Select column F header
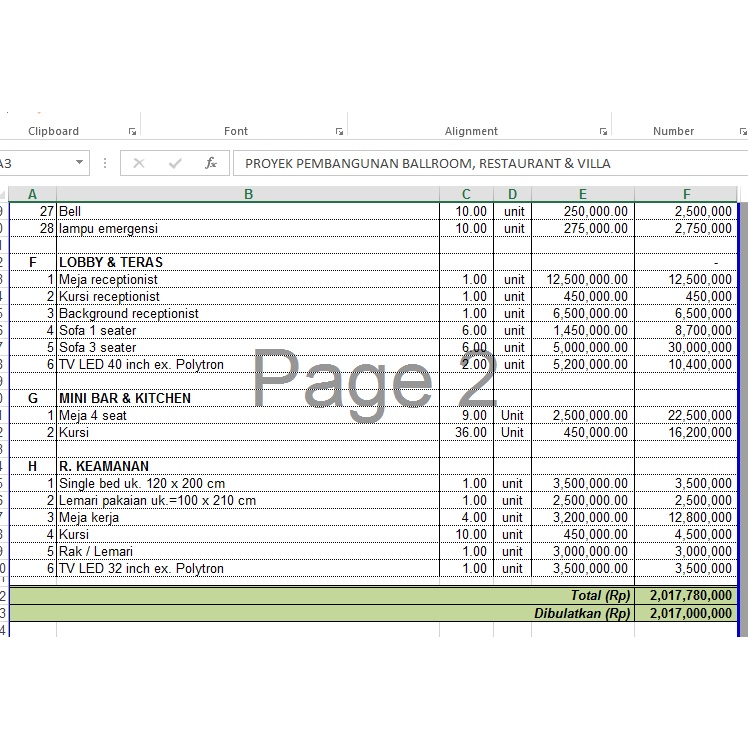This screenshot has width=748, height=748. pyautogui.click(x=686, y=194)
